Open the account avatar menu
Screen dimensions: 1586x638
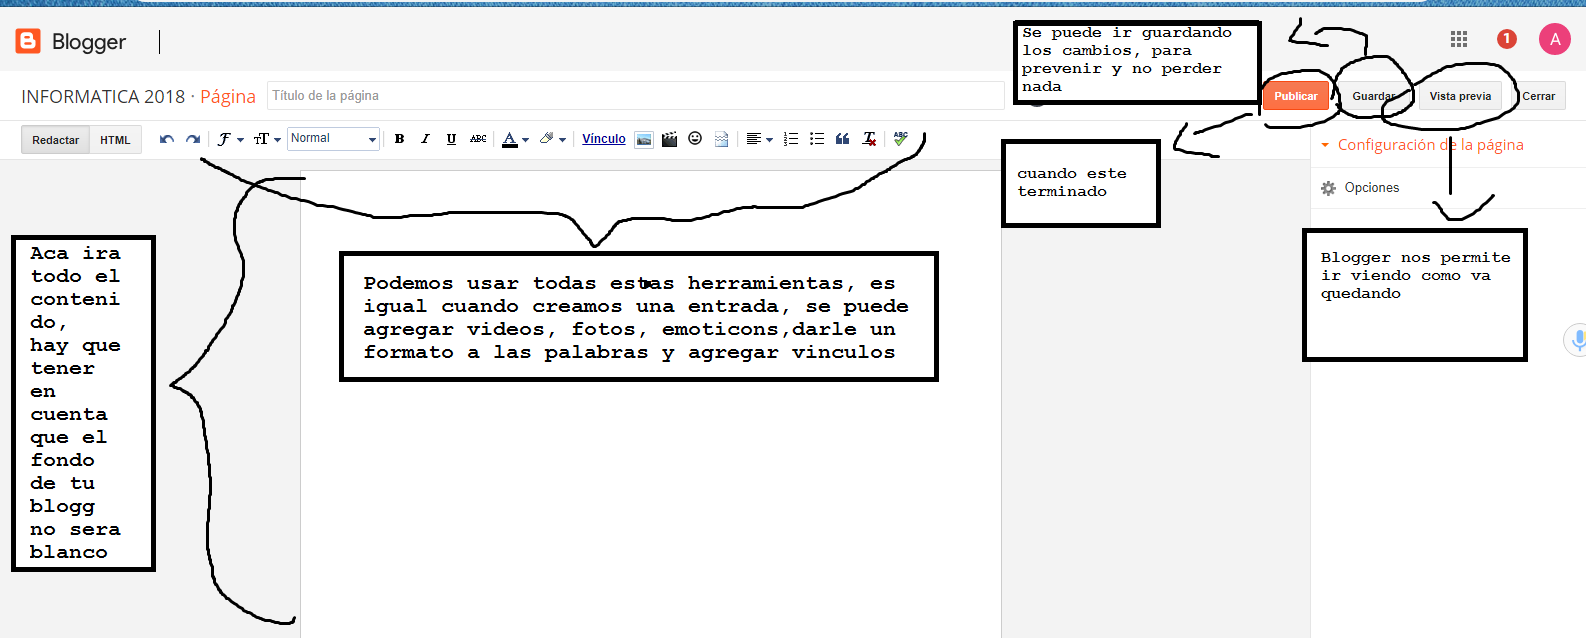tap(1555, 39)
